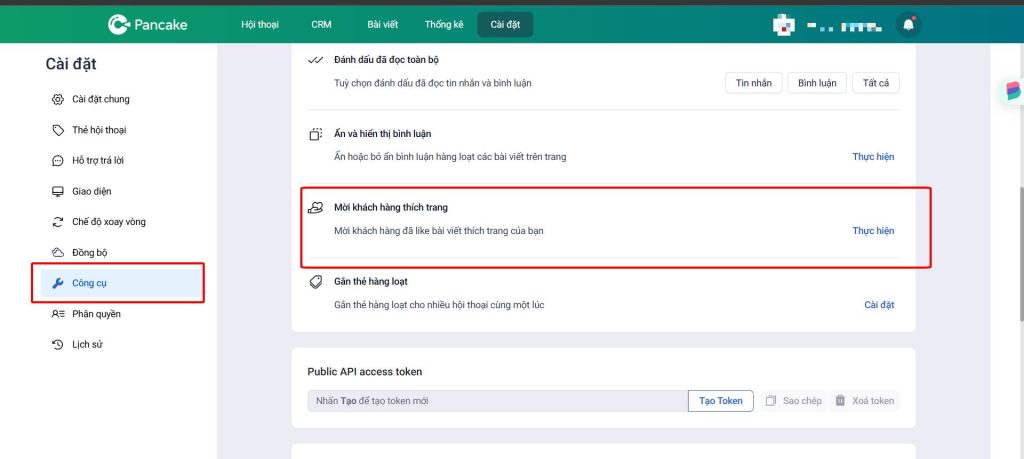Click the account avatar in the header
The image size is (1024, 459).
(x=783, y=25)
